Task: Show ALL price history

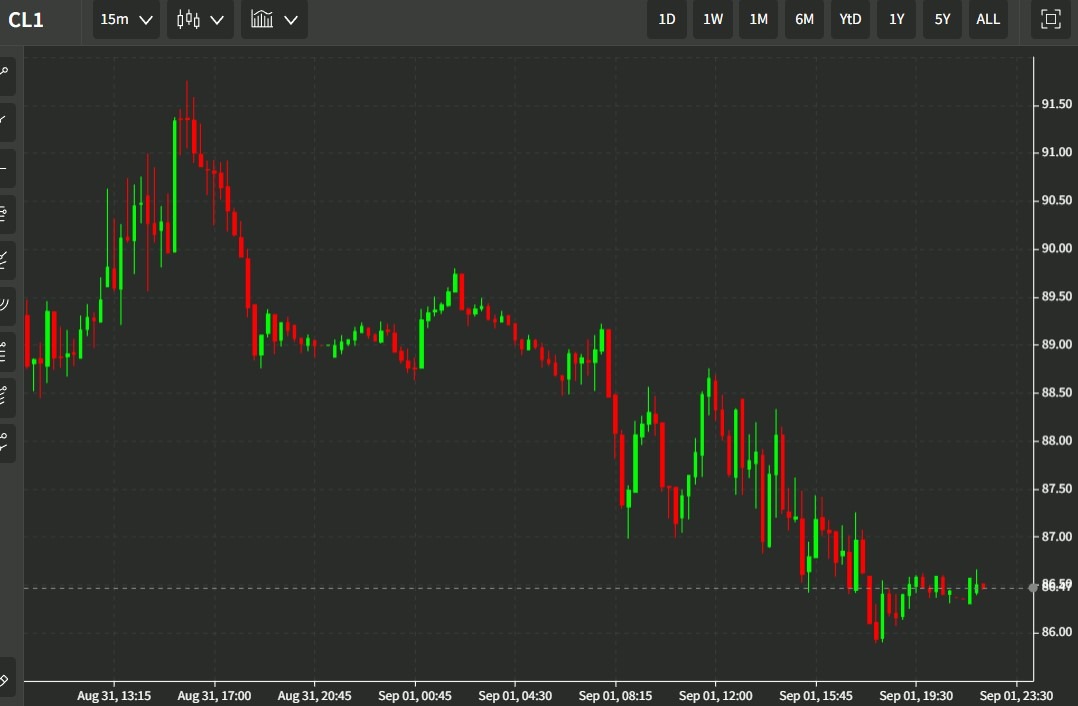Action: tap(988, 19)
